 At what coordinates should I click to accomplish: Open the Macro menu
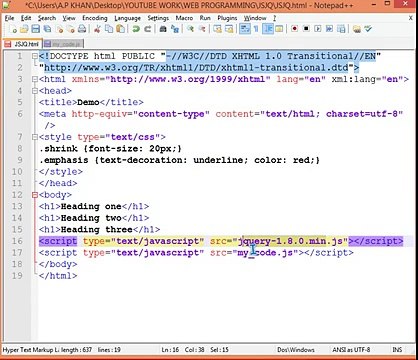(184, 18)
